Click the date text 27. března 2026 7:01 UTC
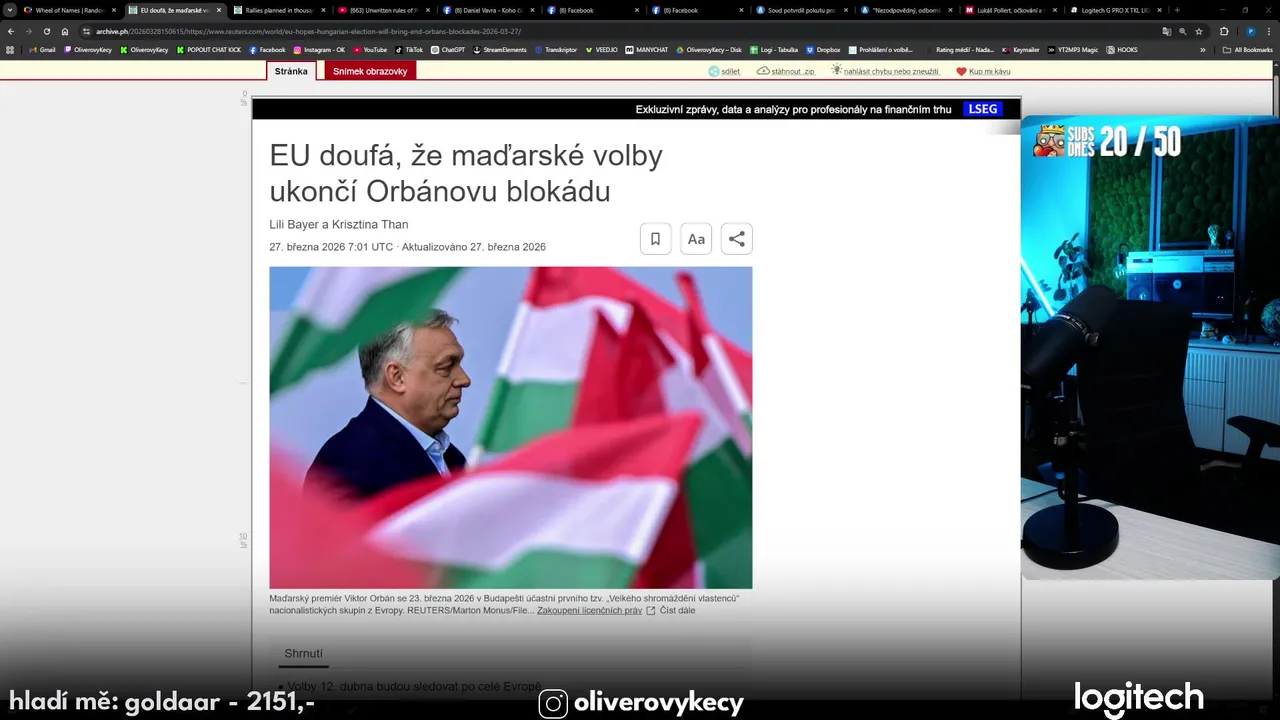 click(x=331, y=247)
